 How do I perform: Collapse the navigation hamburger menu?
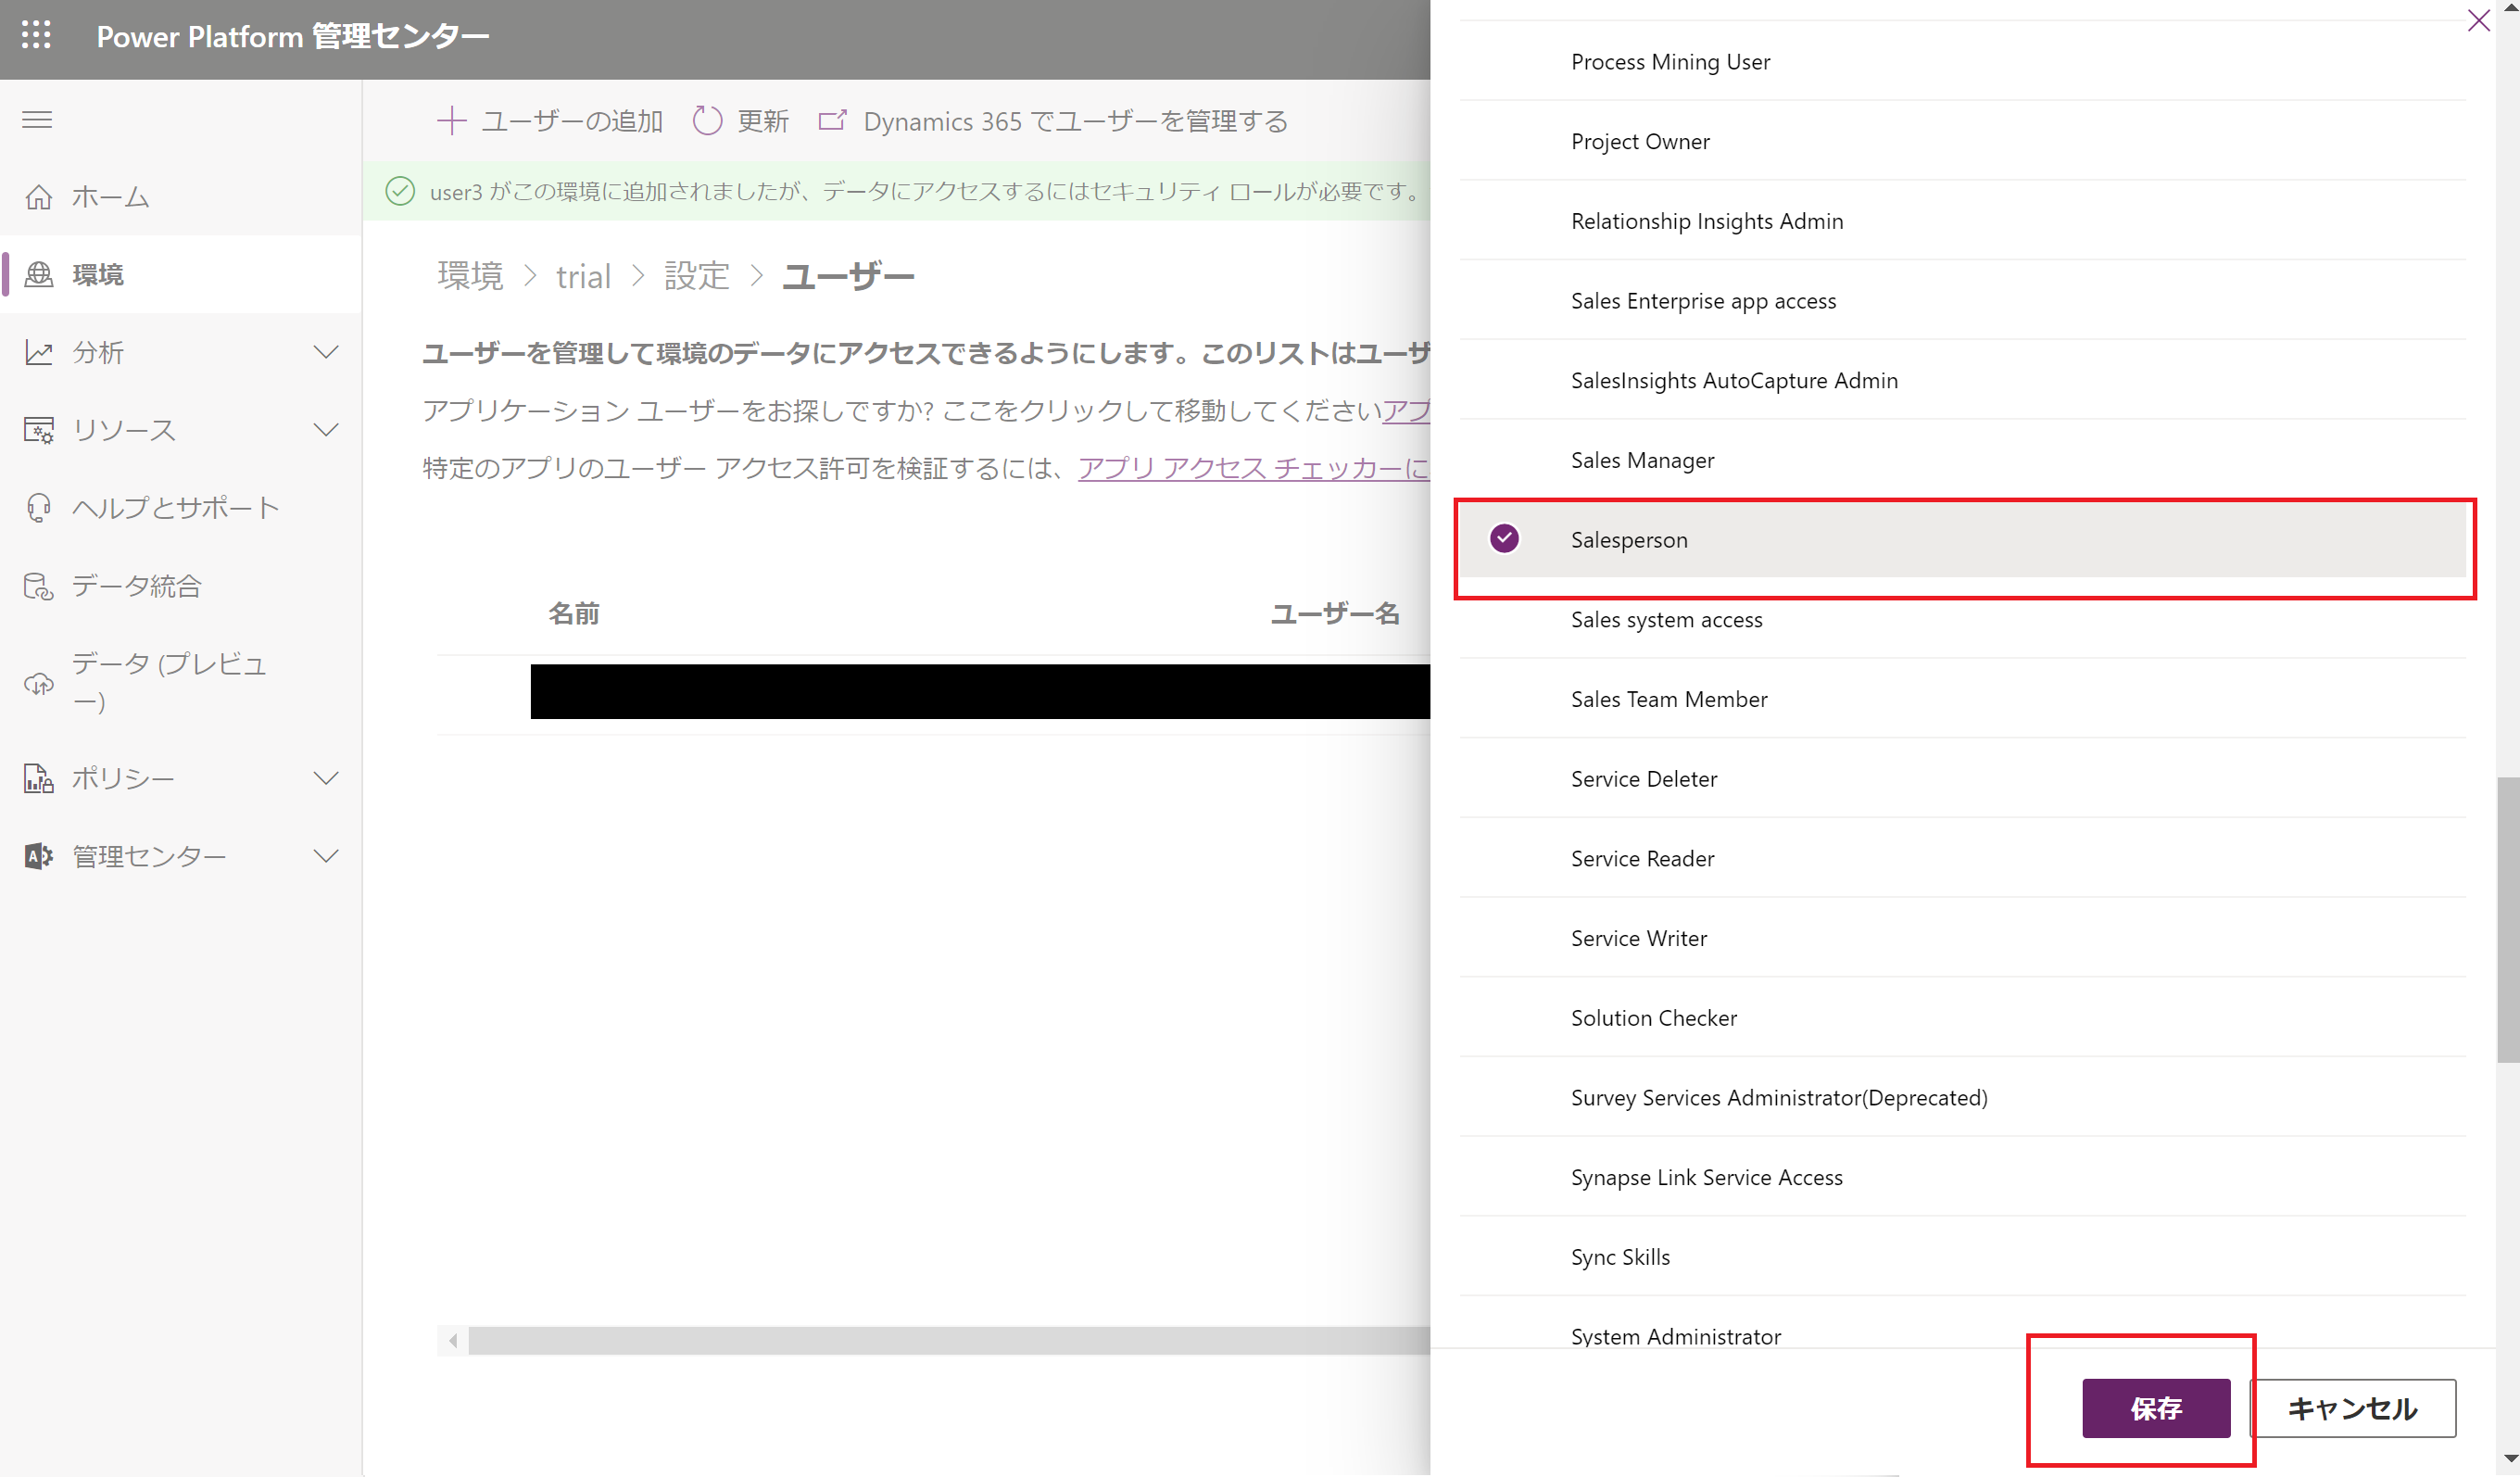(x=37, y=120)
